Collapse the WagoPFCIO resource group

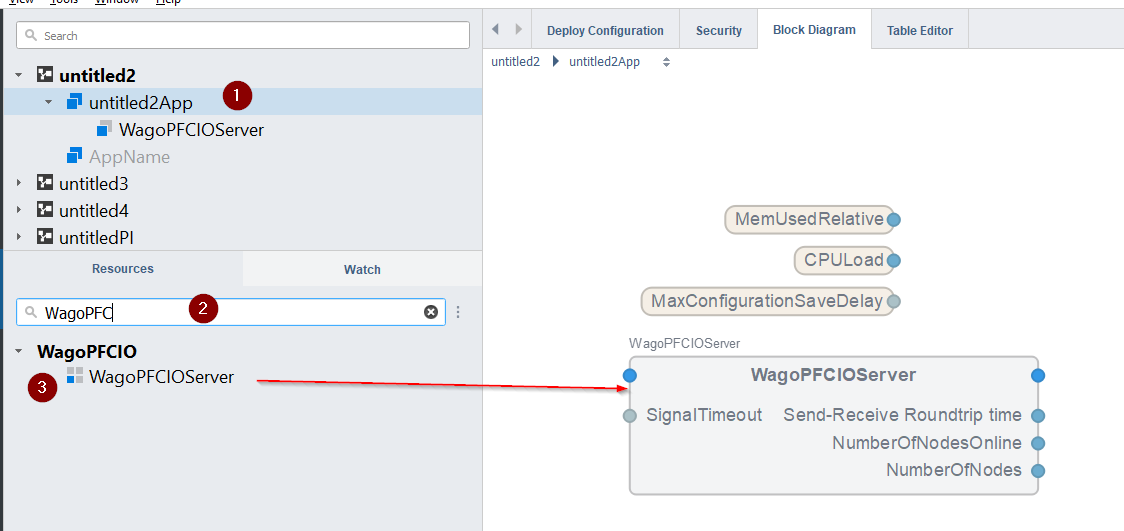[19, 352]
